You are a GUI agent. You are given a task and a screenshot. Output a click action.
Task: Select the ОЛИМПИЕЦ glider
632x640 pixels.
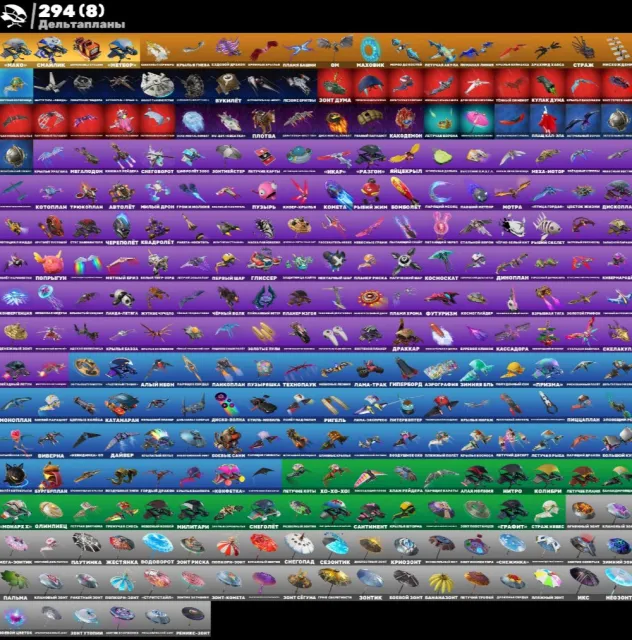(51, 512)
